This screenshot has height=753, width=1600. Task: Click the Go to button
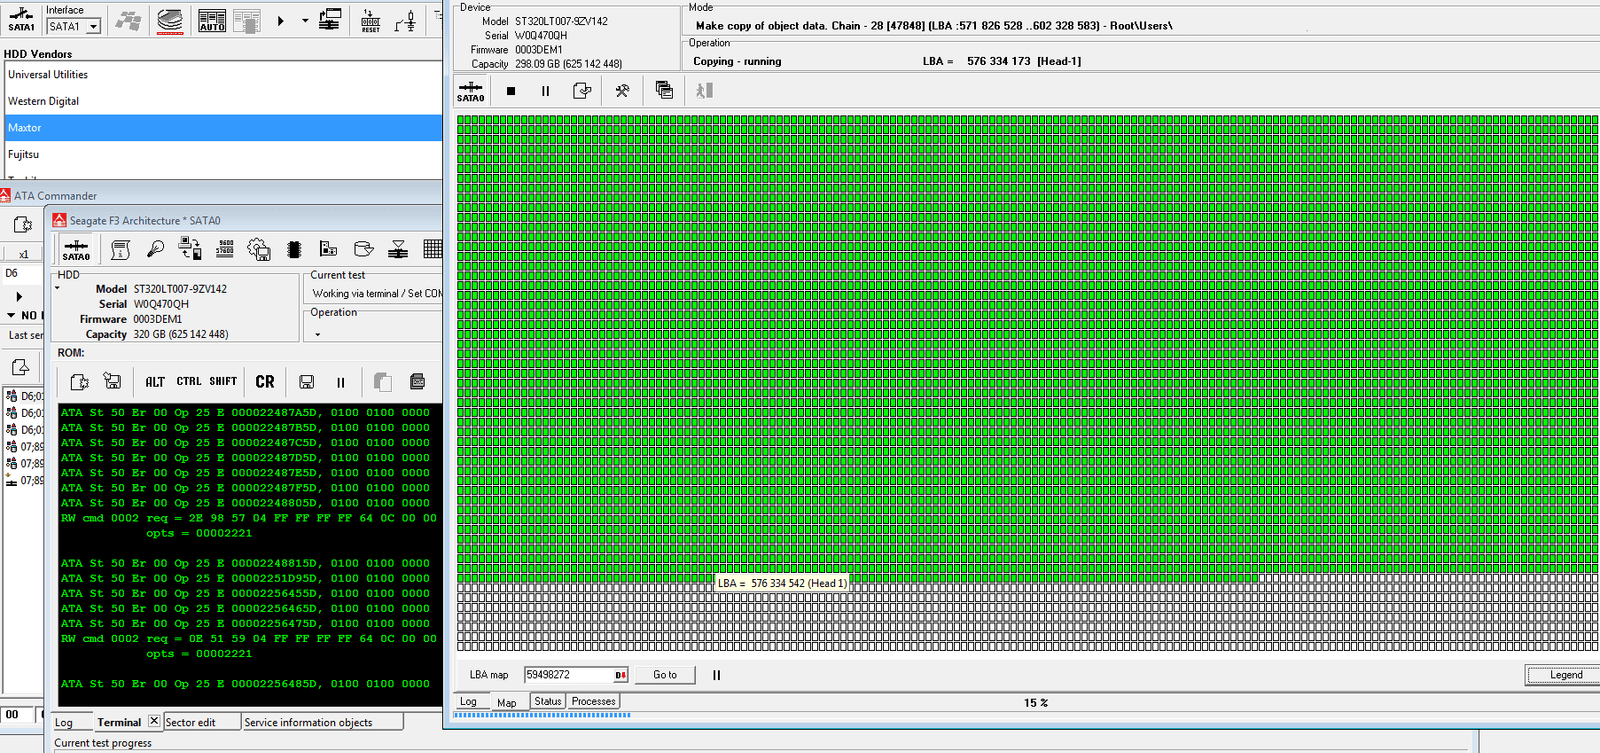pos(665,675)
